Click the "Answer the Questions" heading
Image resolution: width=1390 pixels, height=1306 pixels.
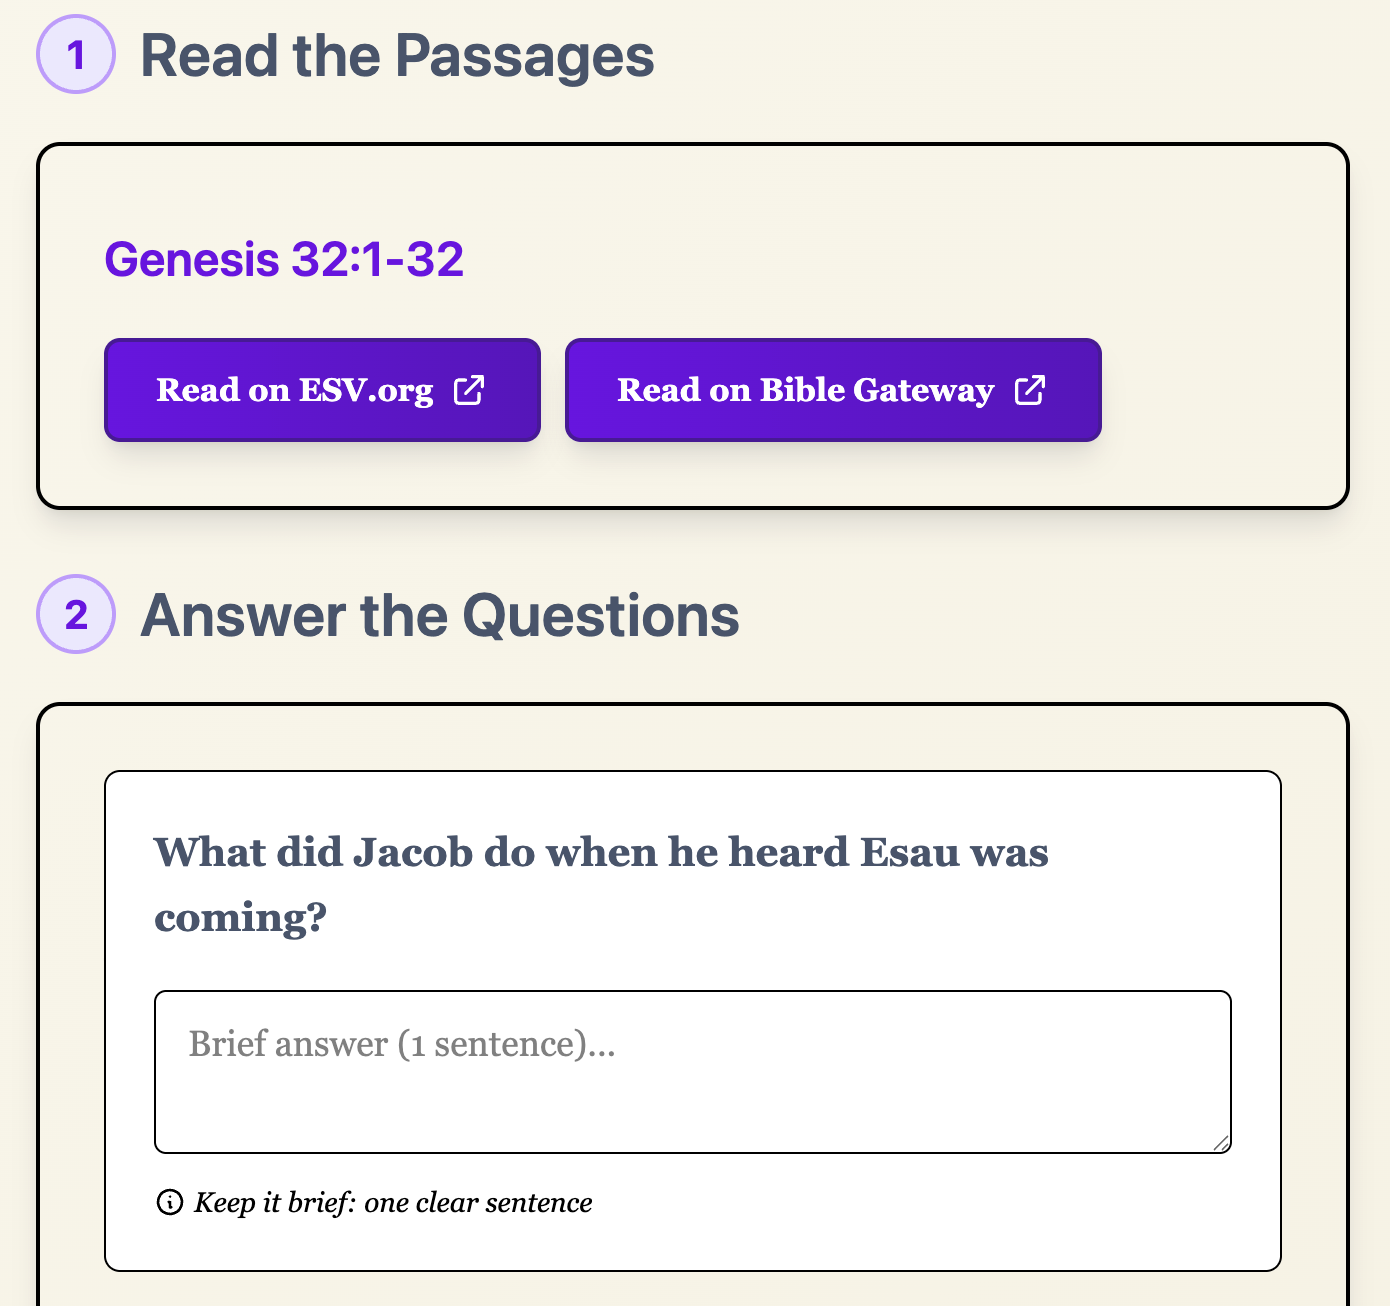tap(440, 615)
